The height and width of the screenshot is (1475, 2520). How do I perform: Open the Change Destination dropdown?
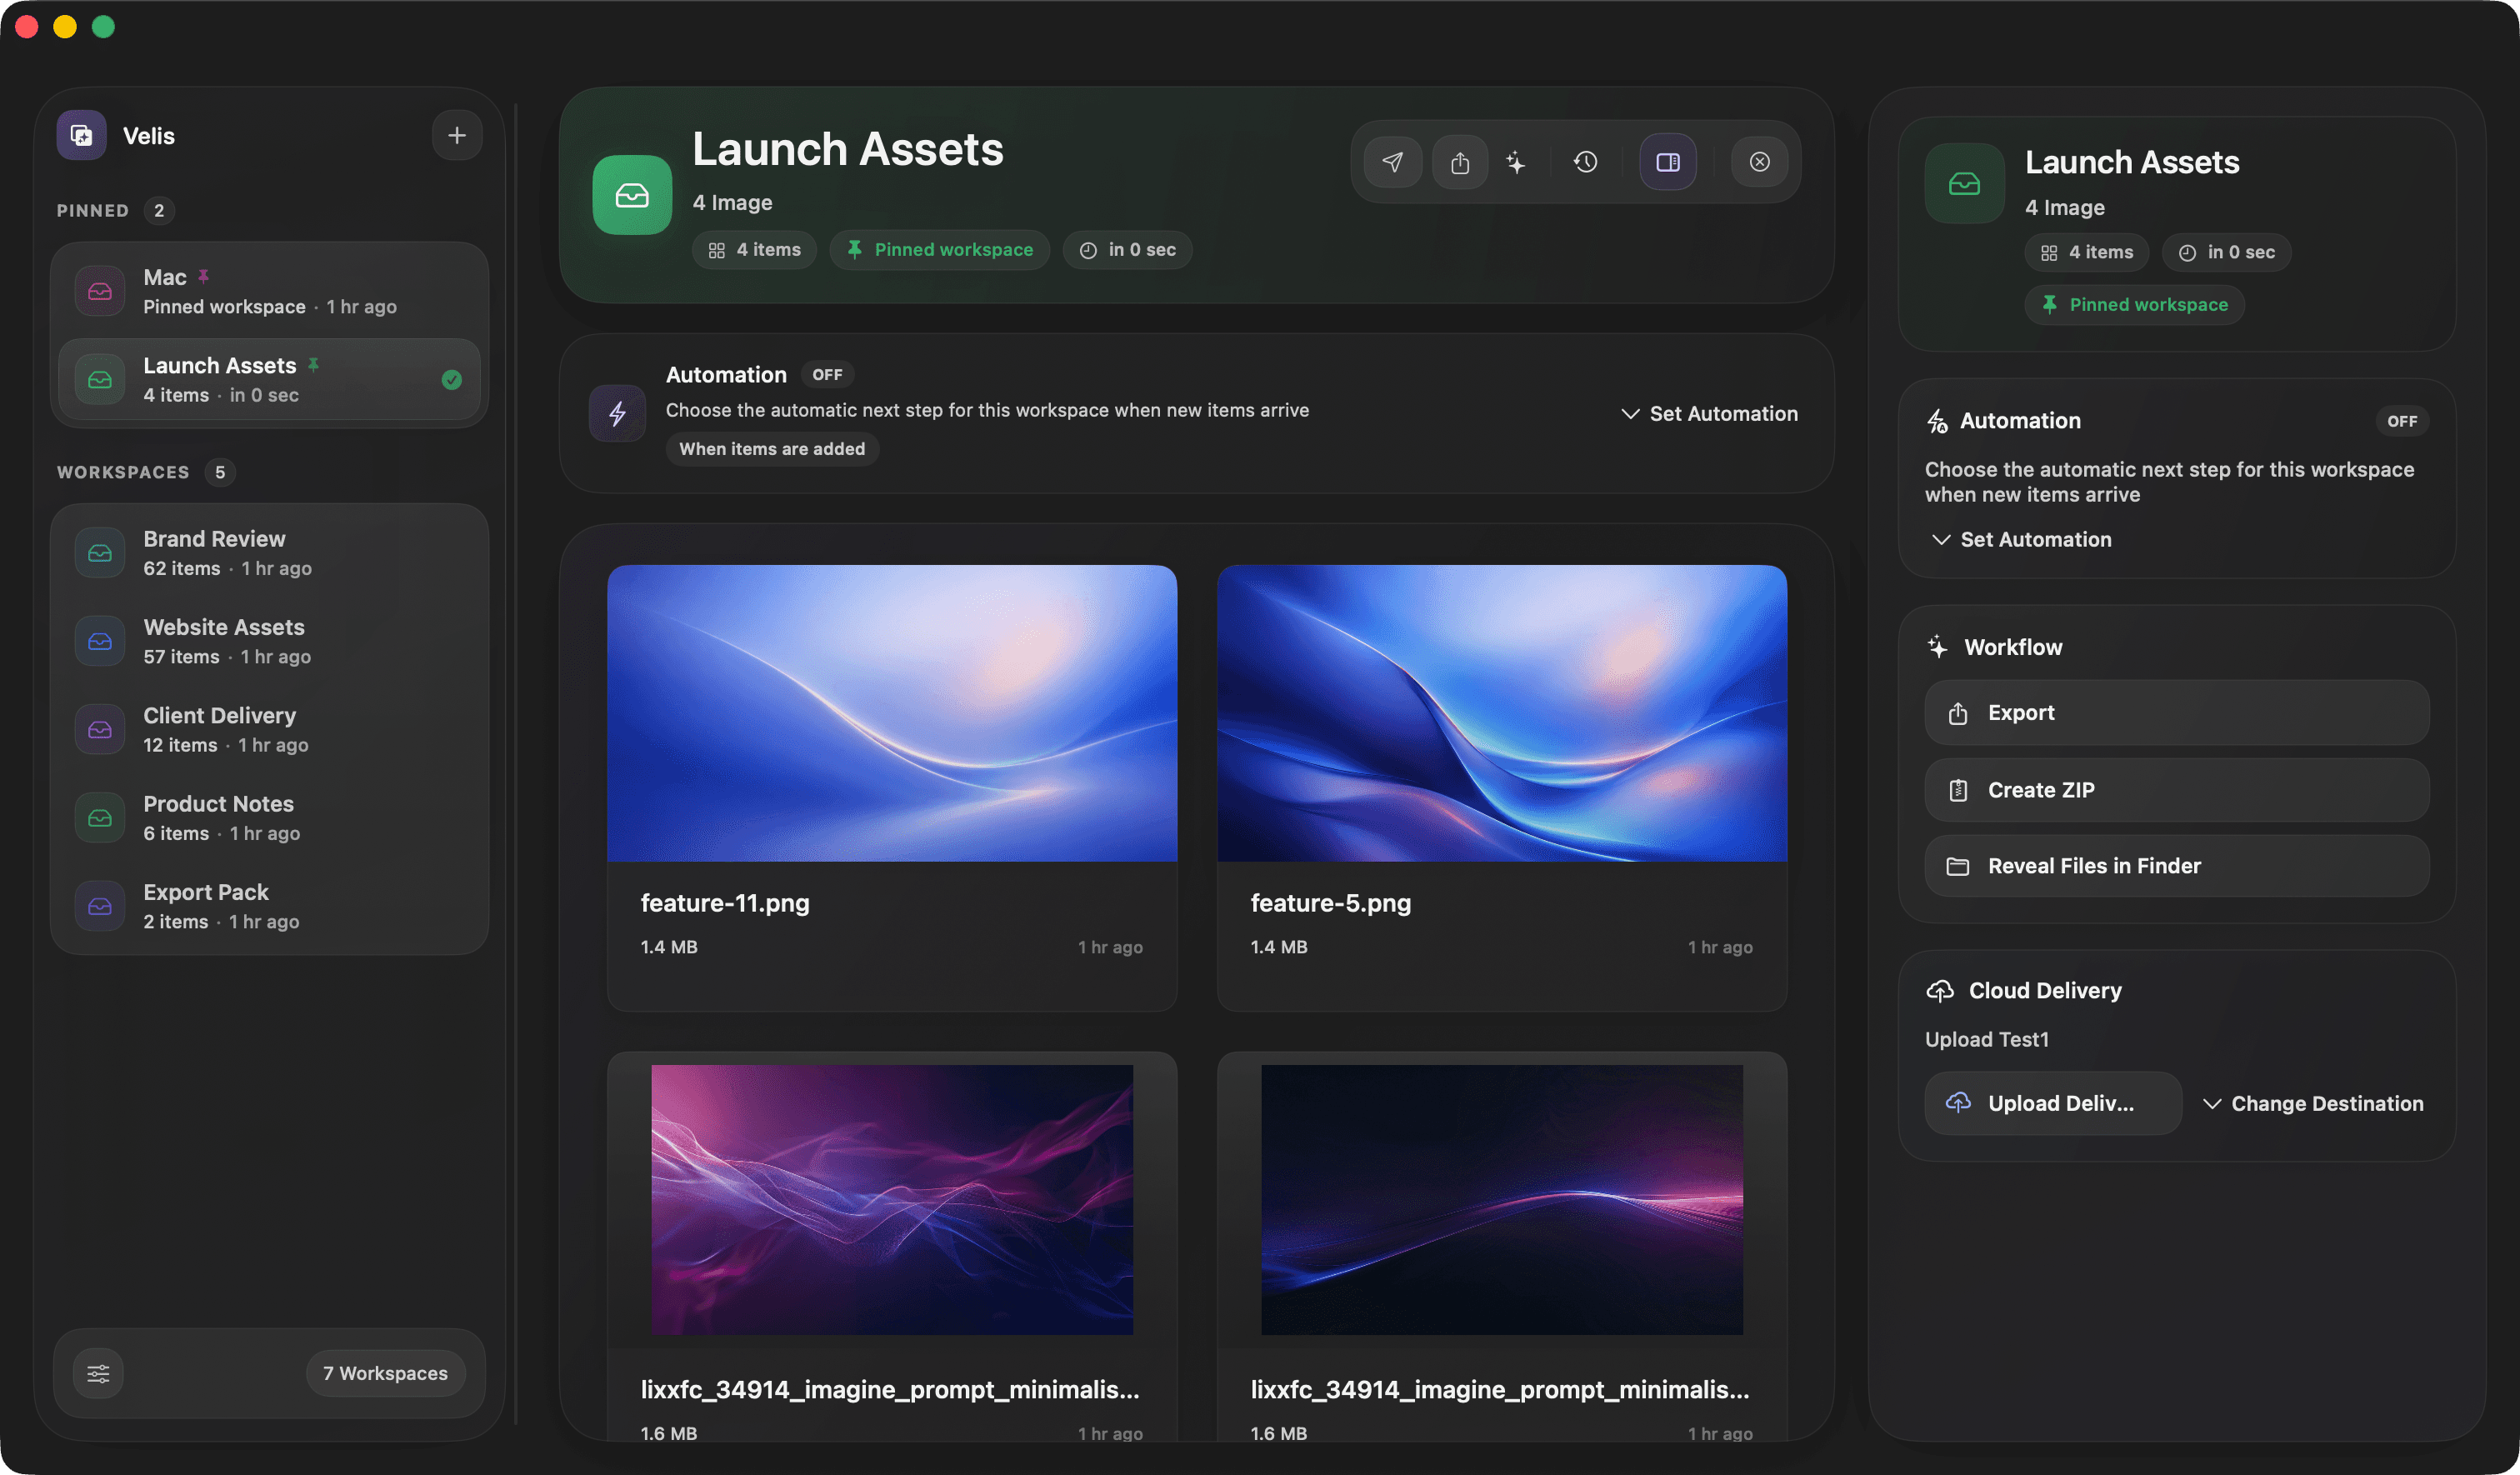tap(2313, 1103)
